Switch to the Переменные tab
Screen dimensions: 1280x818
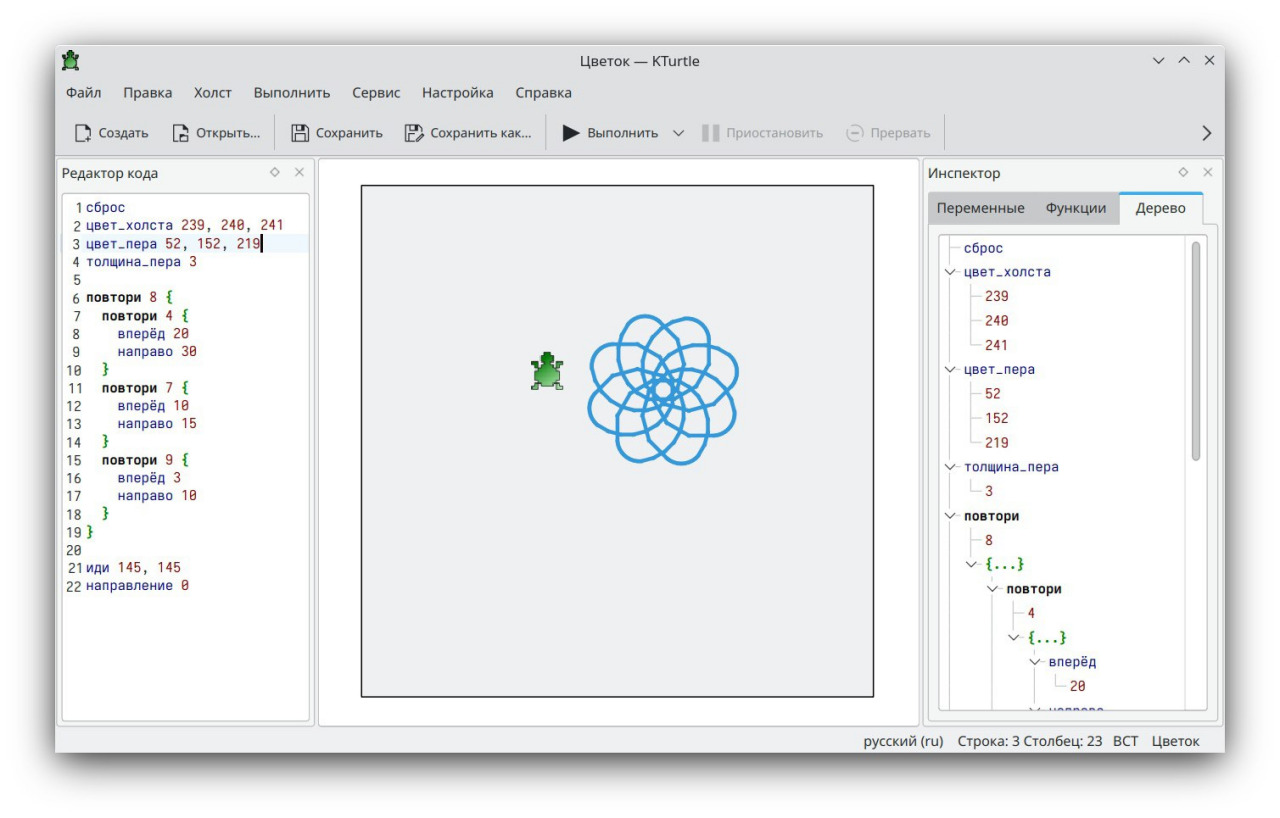coord(980,208)
